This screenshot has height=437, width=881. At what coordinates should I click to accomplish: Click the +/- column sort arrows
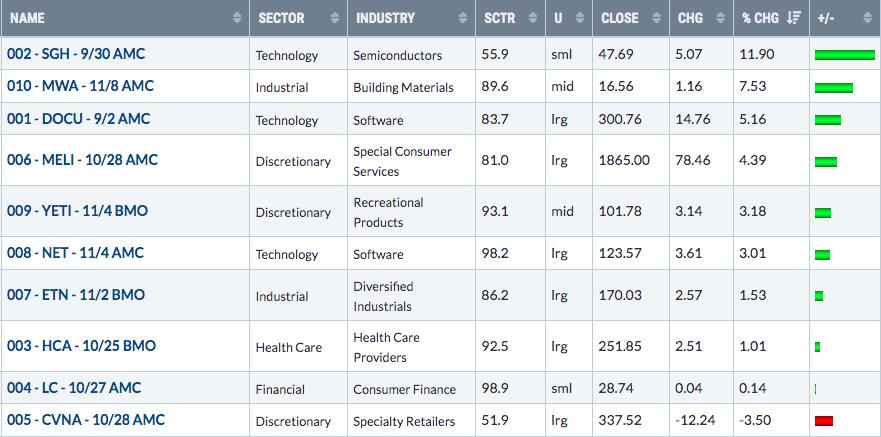(x=868, y=18)
